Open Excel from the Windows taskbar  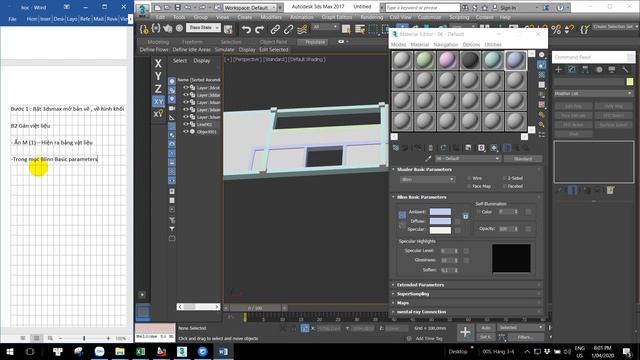pos(140,351)
